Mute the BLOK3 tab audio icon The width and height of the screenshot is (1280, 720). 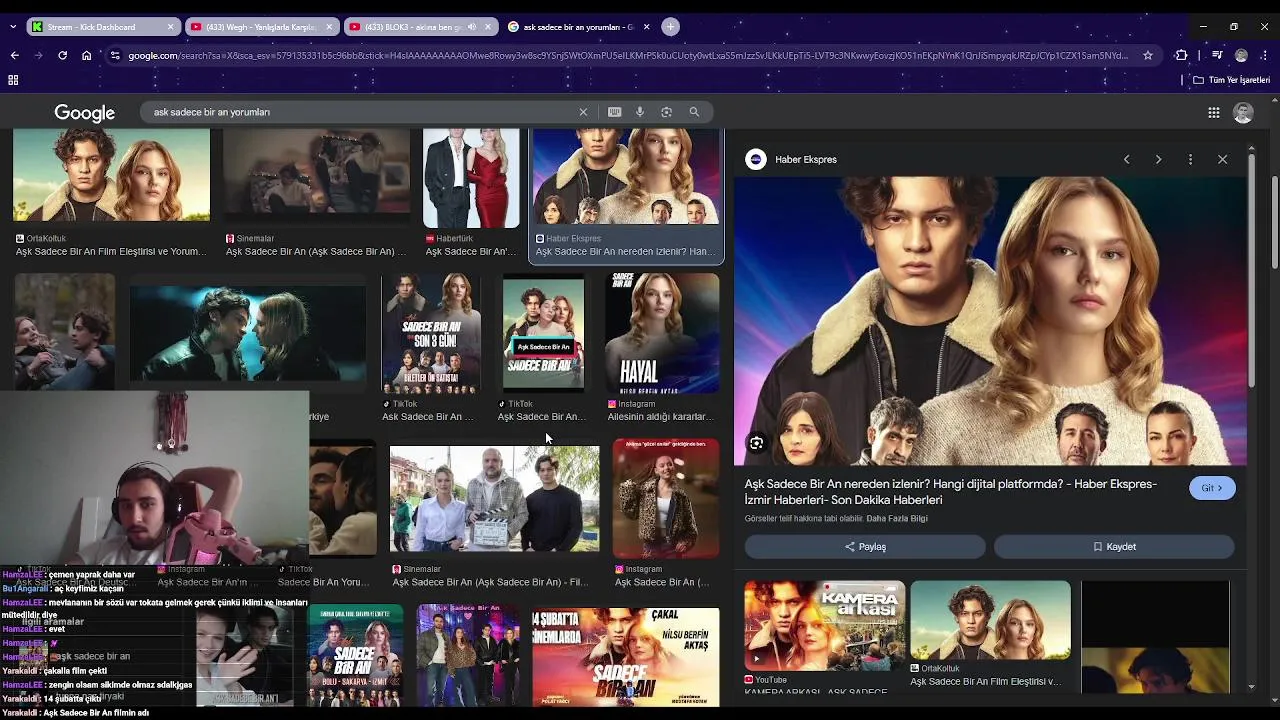click(472, 27)
